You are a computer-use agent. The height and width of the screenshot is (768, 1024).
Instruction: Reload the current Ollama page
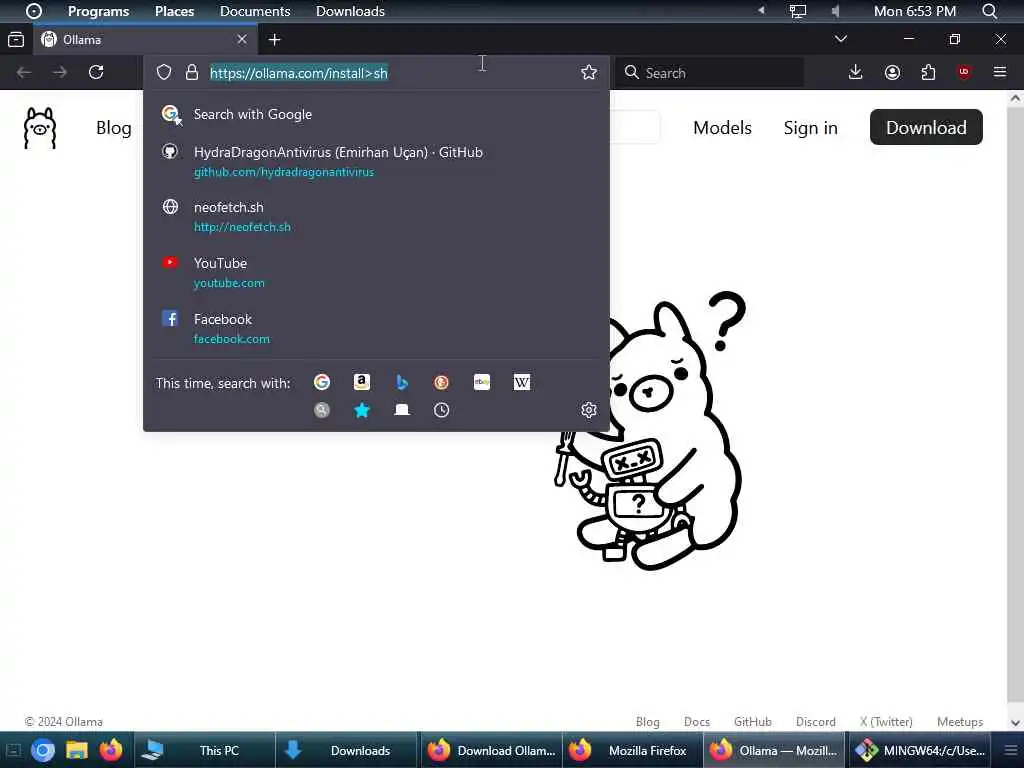click(x=96, y=72)
